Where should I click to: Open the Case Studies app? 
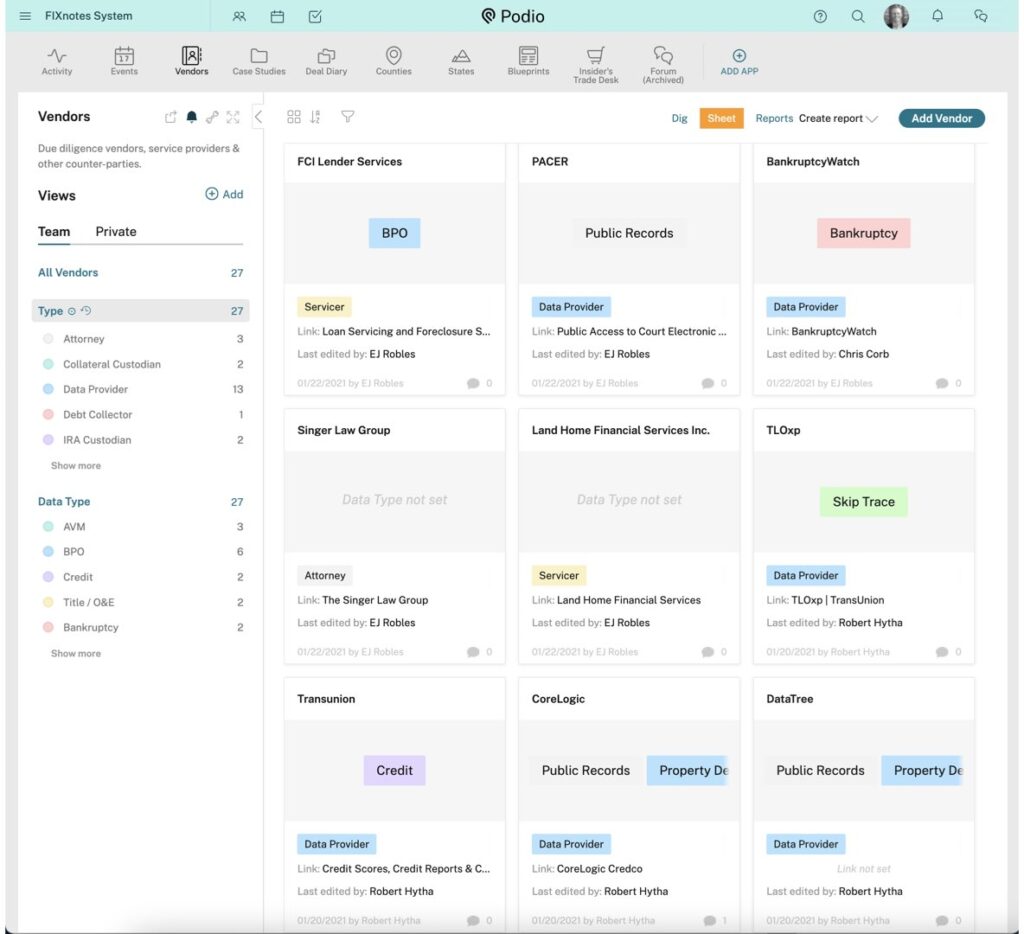coord(259,61)
